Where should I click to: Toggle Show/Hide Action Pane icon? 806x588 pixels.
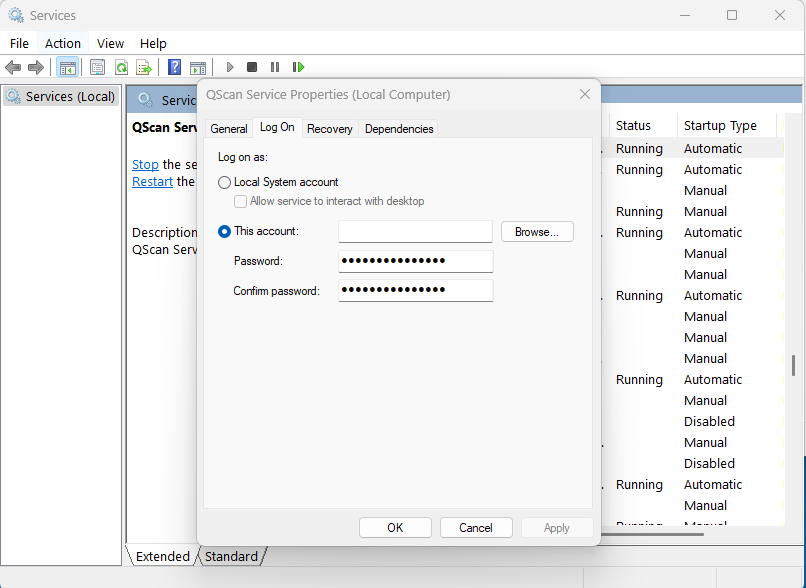pos(198,67)
